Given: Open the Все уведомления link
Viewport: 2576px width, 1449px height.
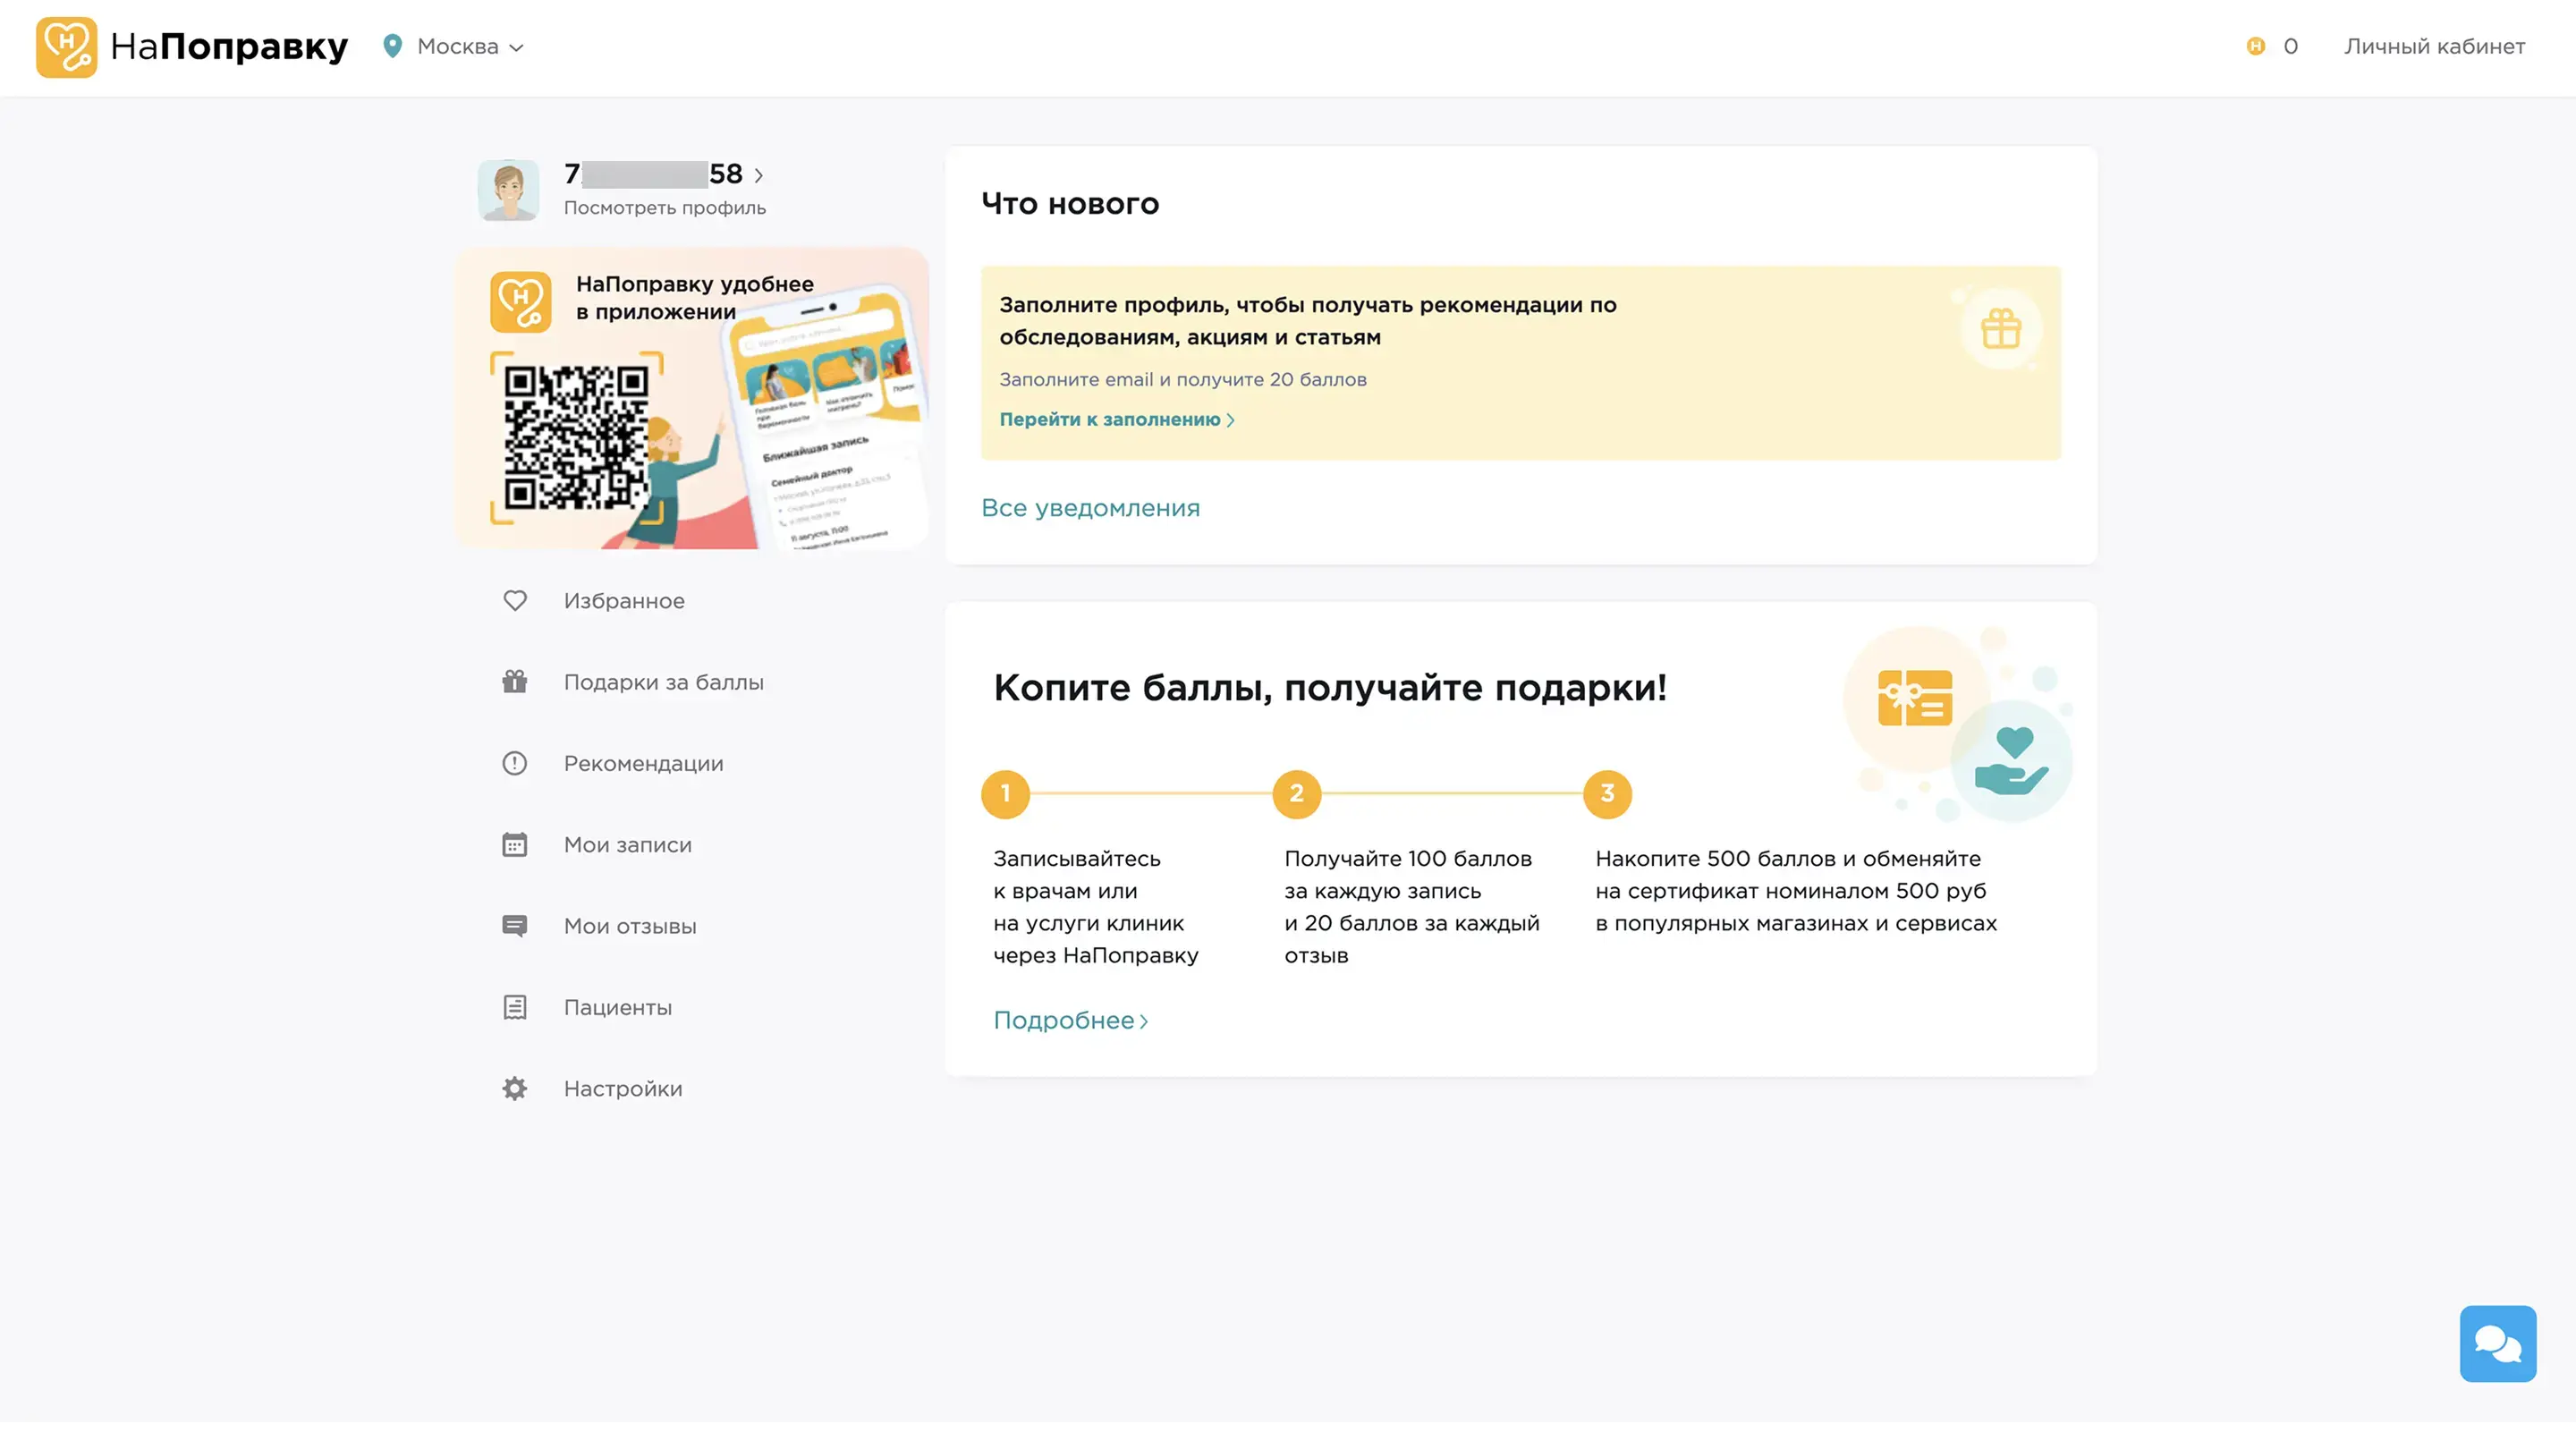Looking at the screenshot, I should 1090,508.
